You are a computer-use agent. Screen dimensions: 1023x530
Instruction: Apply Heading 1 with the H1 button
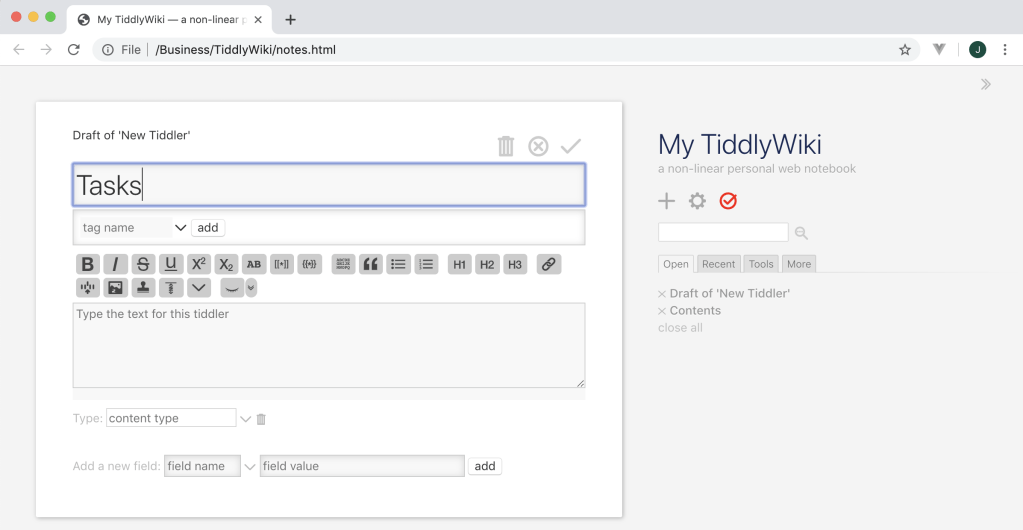[x=459, y=264]
